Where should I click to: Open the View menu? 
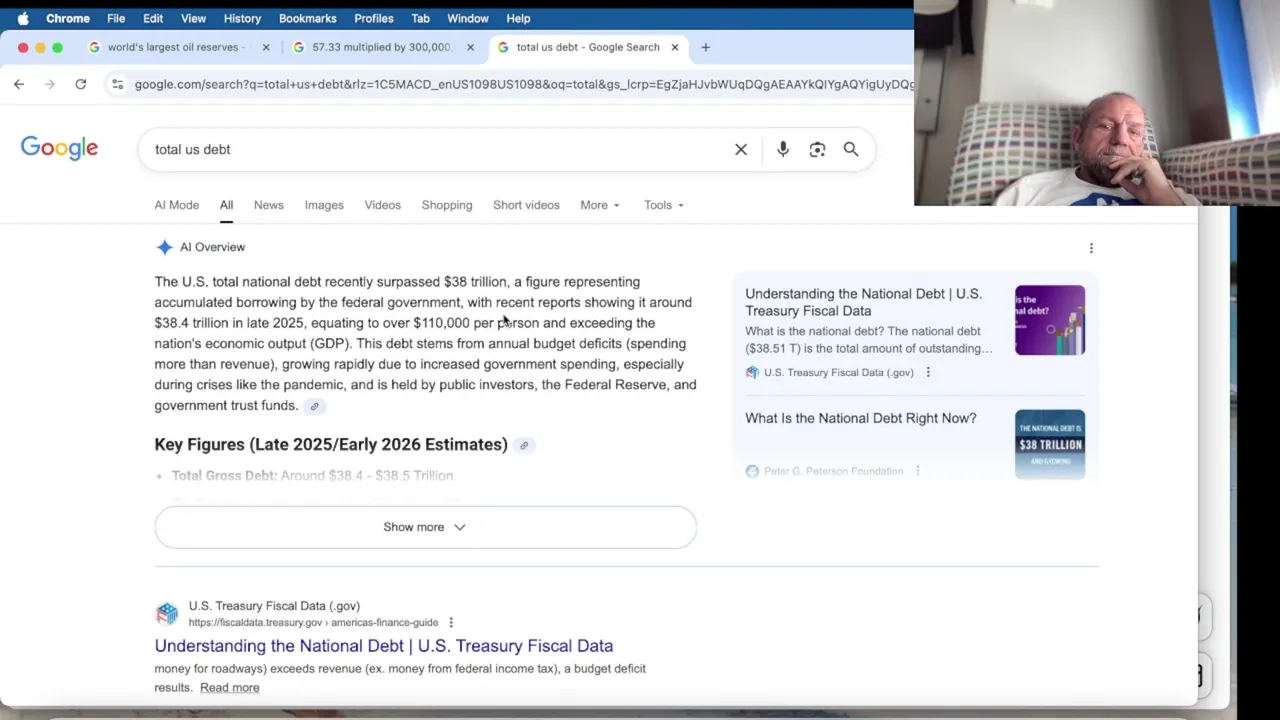(193, 18)
